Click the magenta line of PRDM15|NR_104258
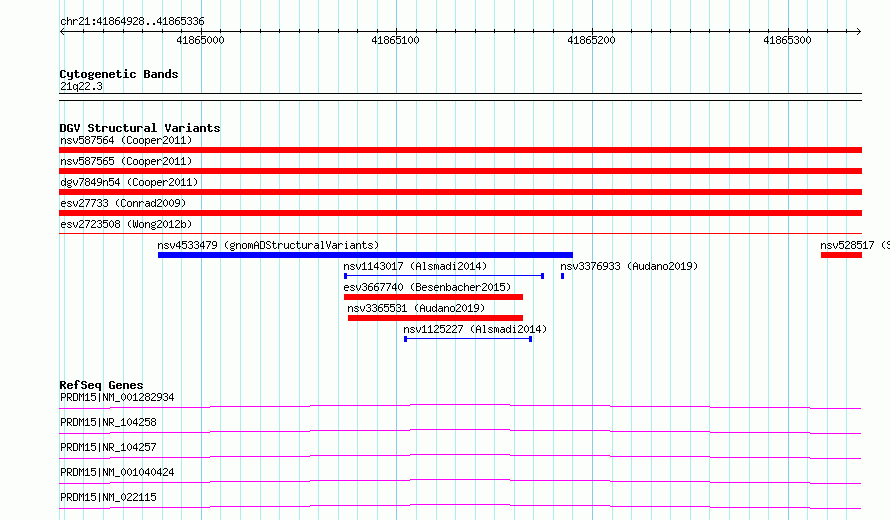 pyautogui.click(x=460, y=431)
